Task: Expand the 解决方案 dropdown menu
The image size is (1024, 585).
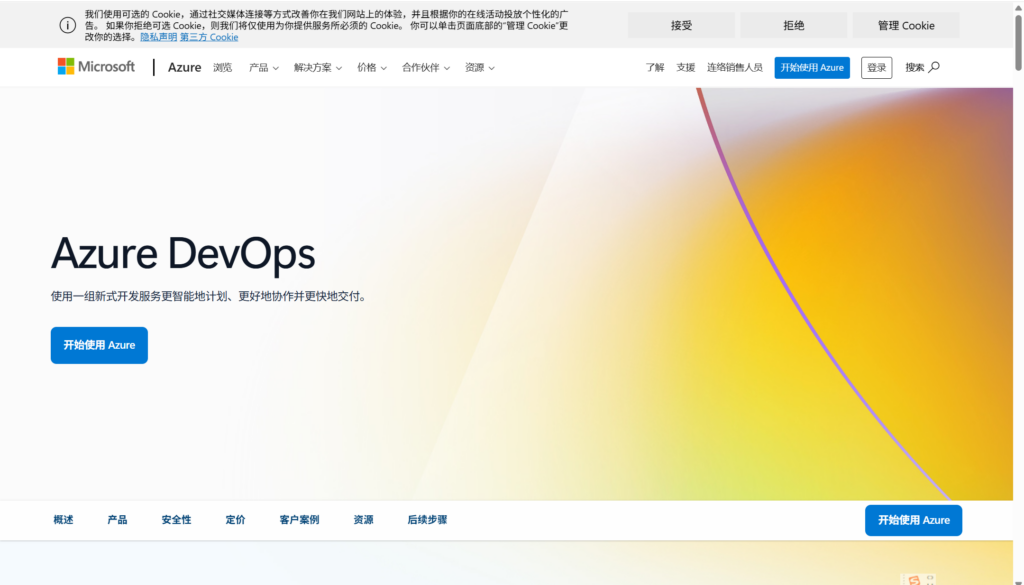Action: pos(318,67)
